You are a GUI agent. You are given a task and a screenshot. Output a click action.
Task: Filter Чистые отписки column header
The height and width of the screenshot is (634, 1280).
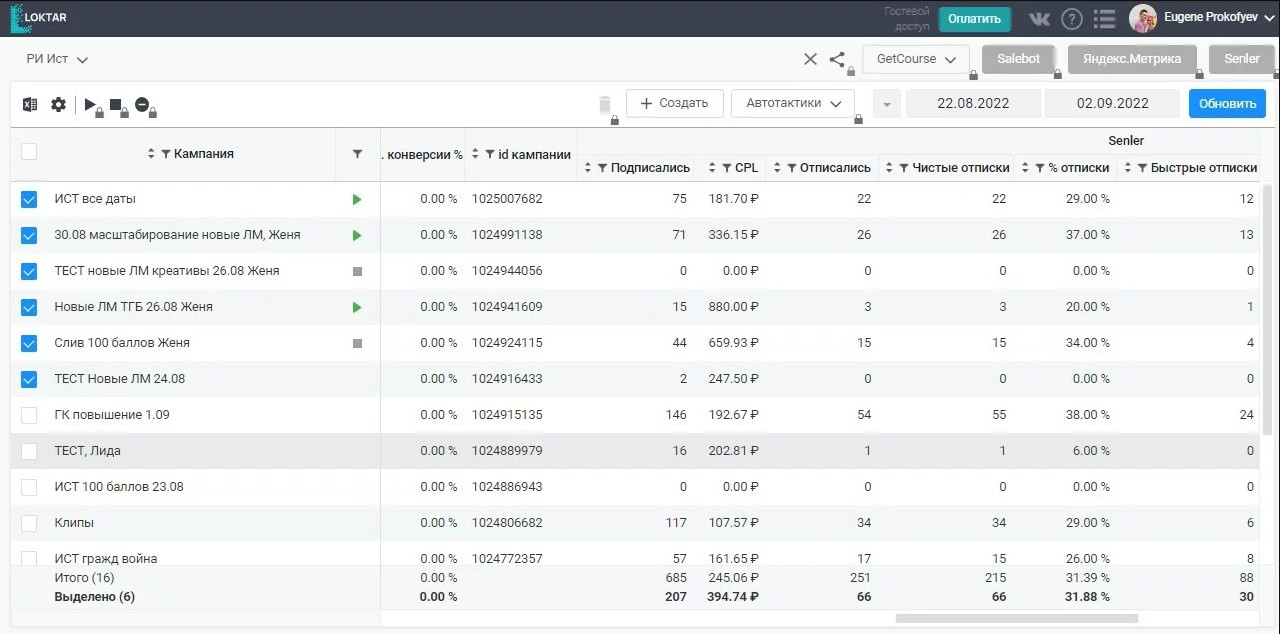point(904,168)
